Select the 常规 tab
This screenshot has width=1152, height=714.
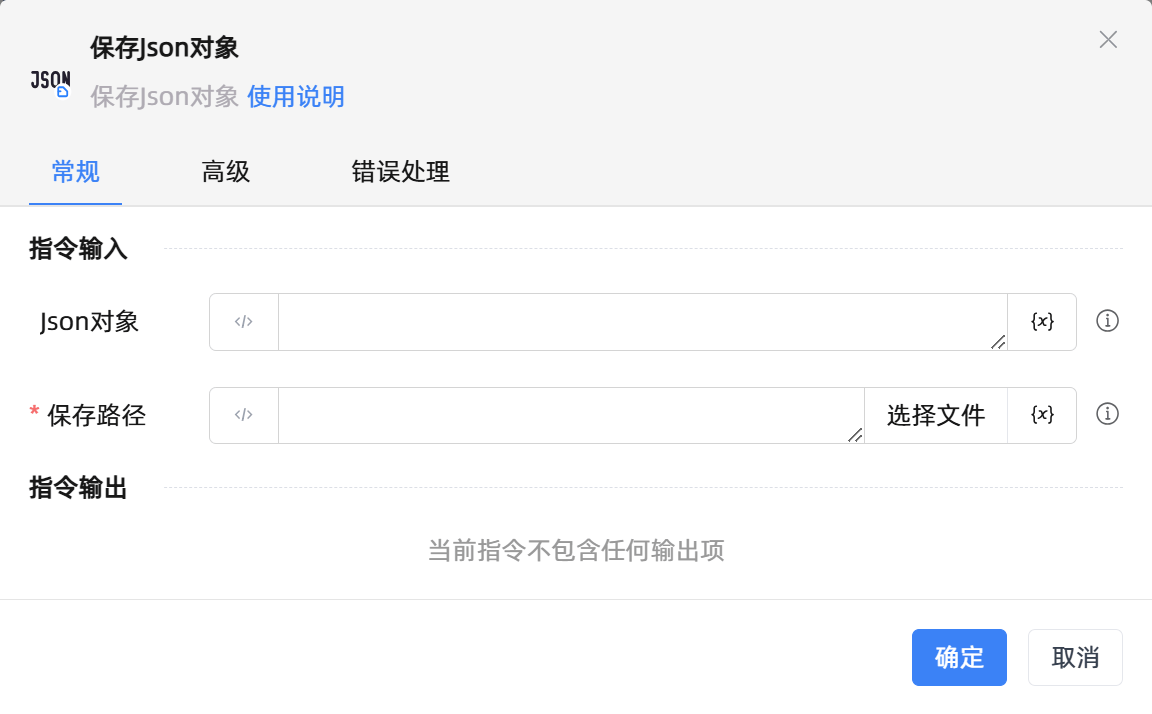[x=75, y=172]
